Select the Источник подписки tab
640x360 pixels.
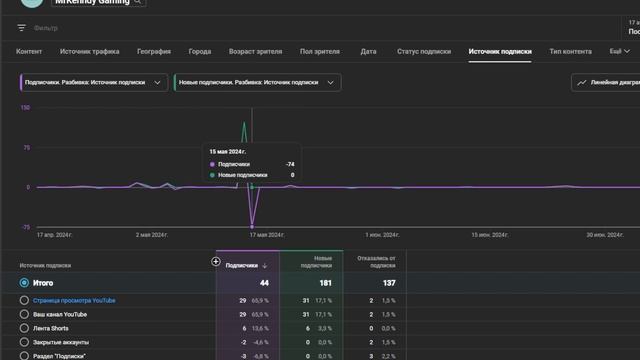pos(500,51)
